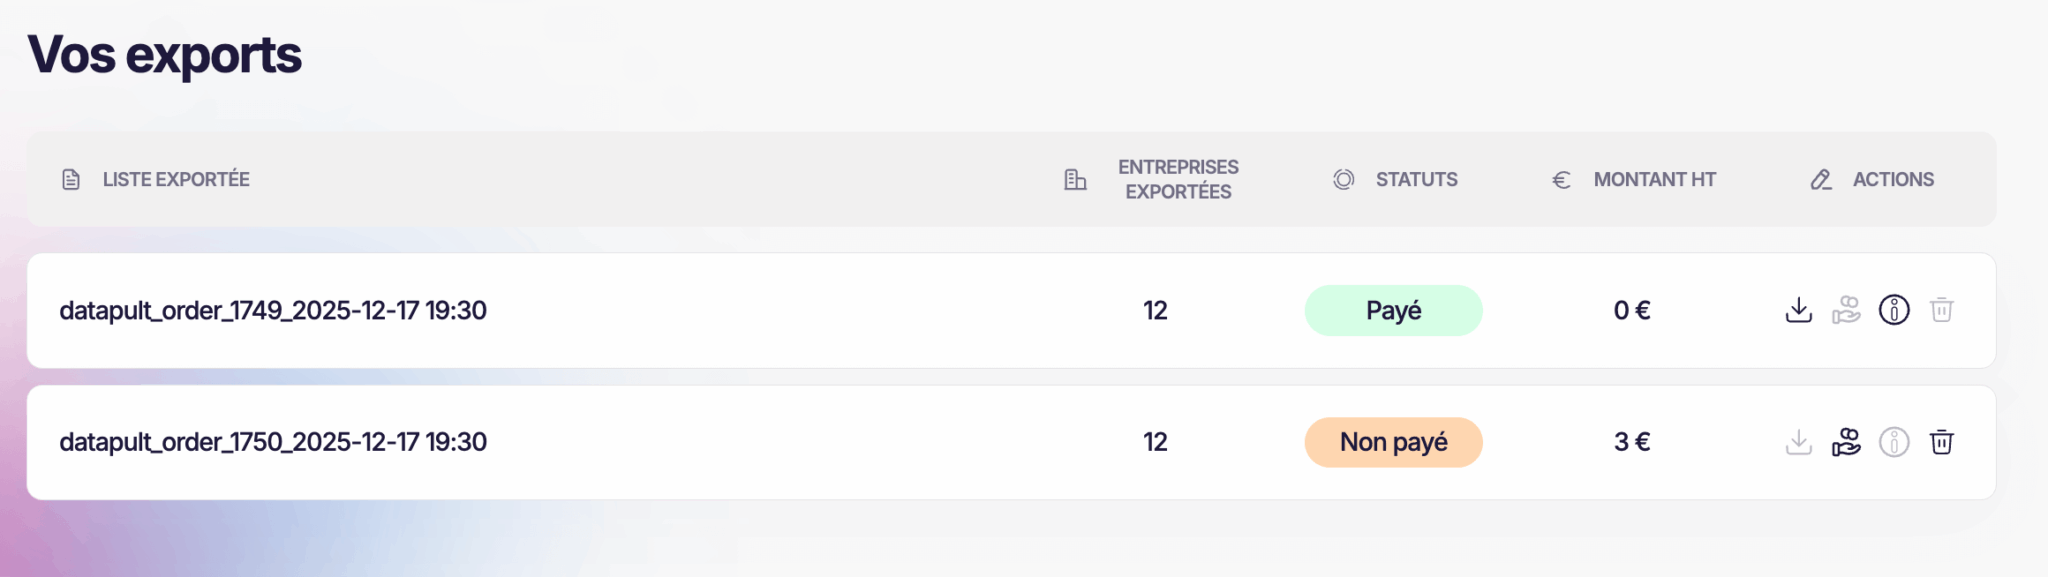Click the green Payé status badge
The image size is (2048, 577).
(x=1393, y=310)
